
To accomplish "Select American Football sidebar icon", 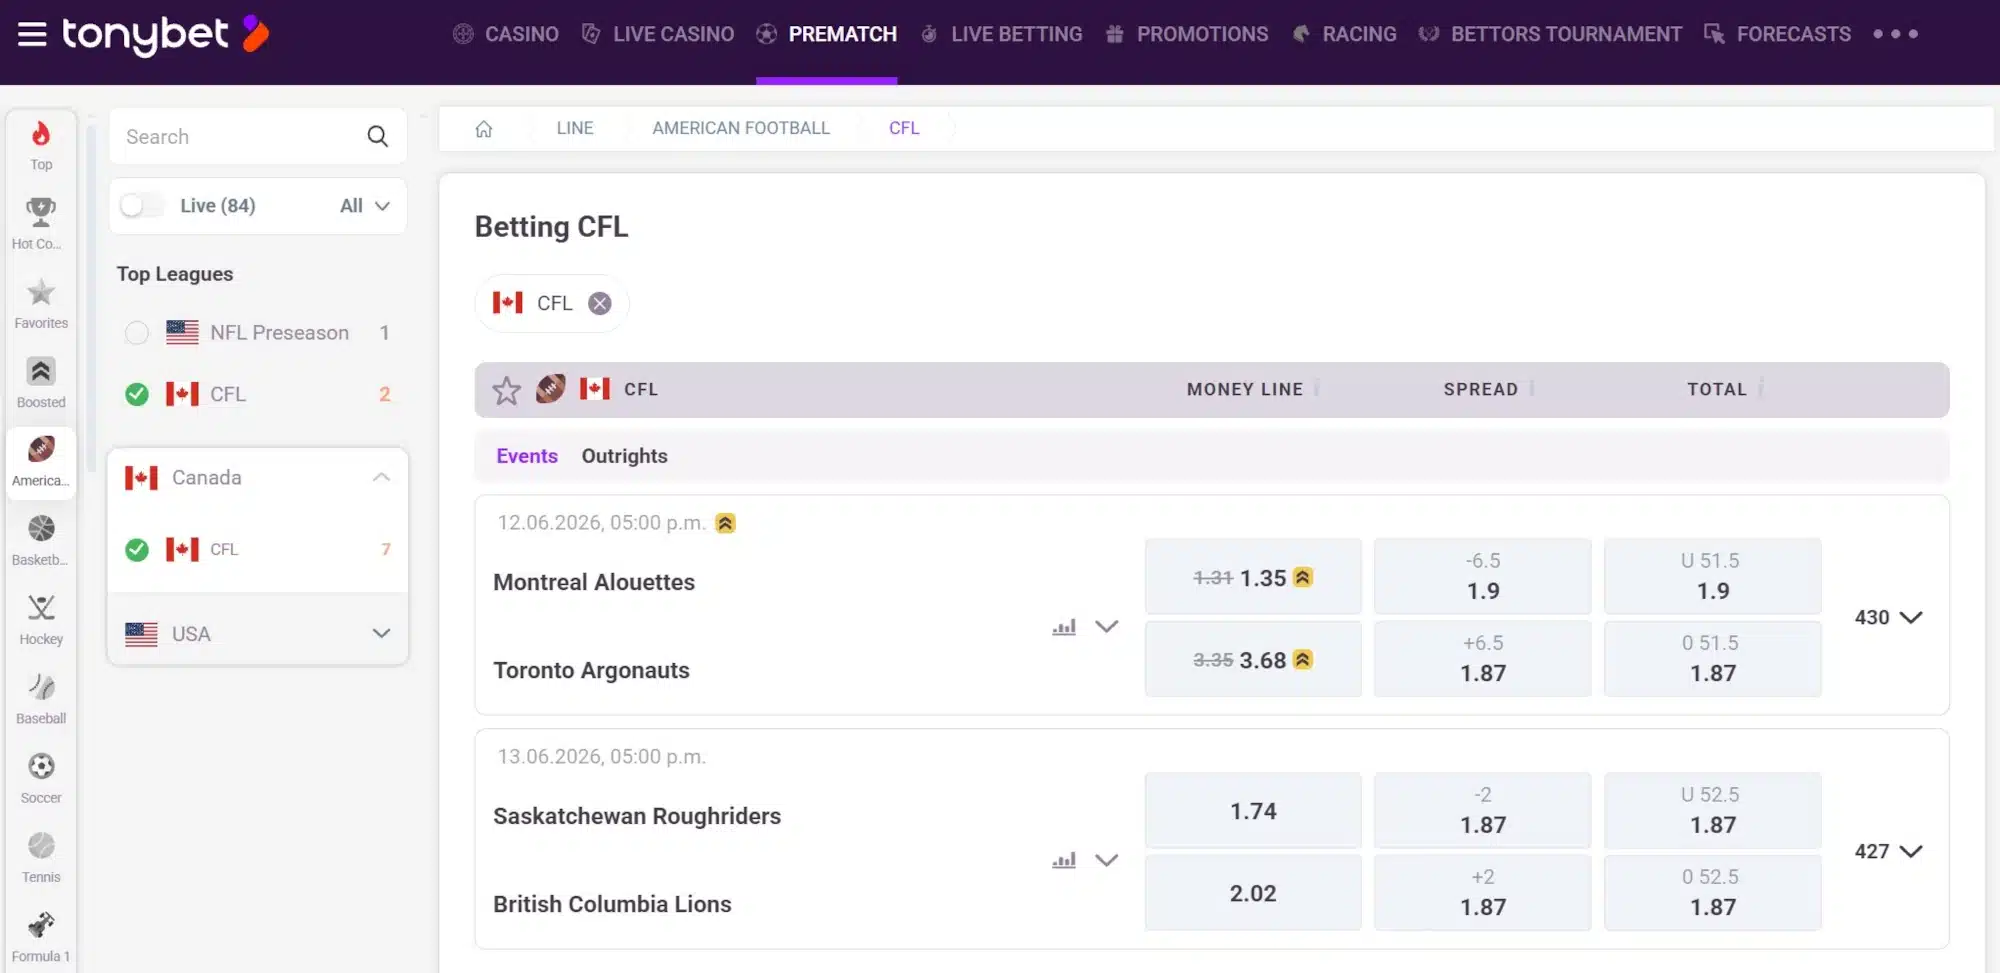I will click(41, 462).
